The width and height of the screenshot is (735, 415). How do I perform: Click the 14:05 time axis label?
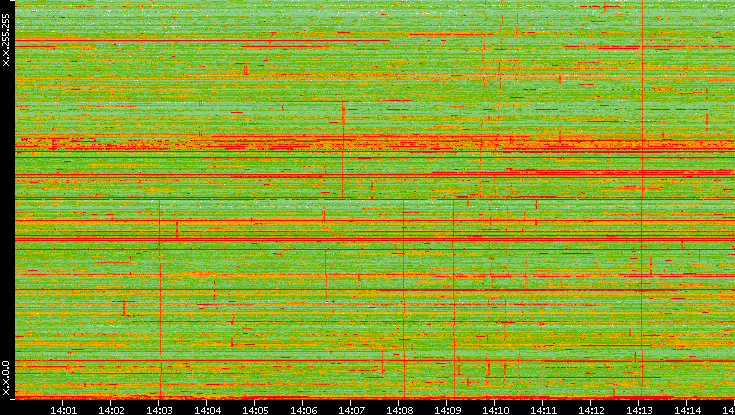tap(255, 410)
